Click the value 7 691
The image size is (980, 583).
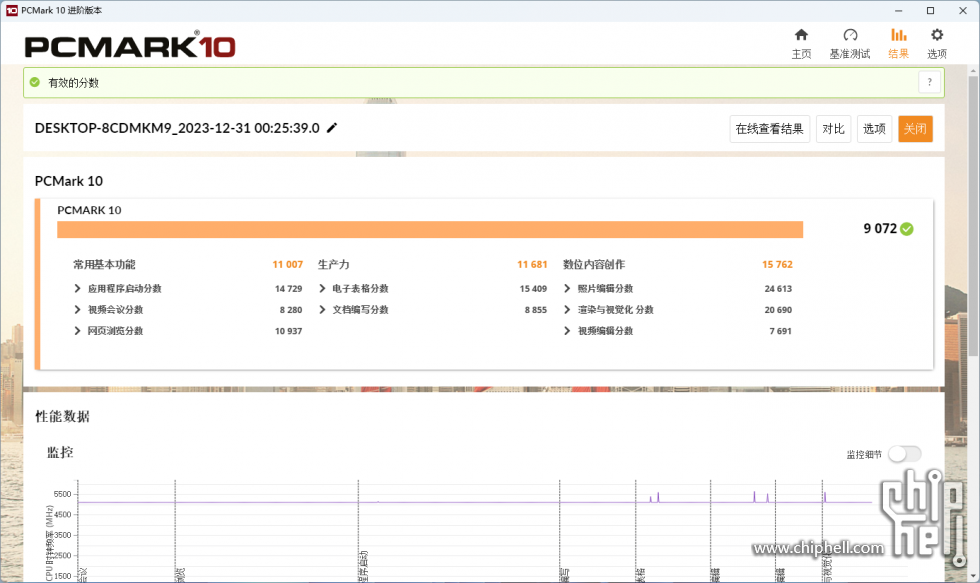coord(781,331)
